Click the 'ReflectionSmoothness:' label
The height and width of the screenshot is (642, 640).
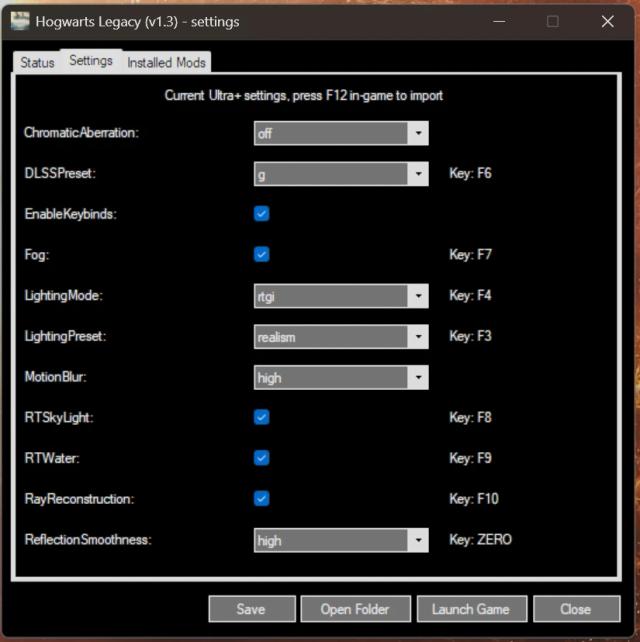(x=88, y=540)
